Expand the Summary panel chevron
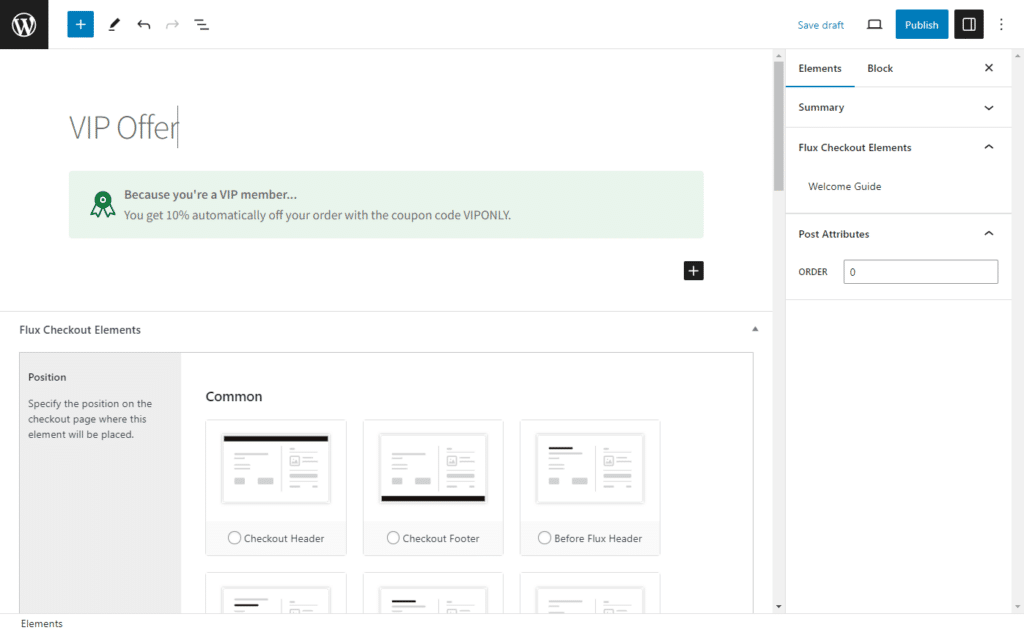 coord(989,108)
